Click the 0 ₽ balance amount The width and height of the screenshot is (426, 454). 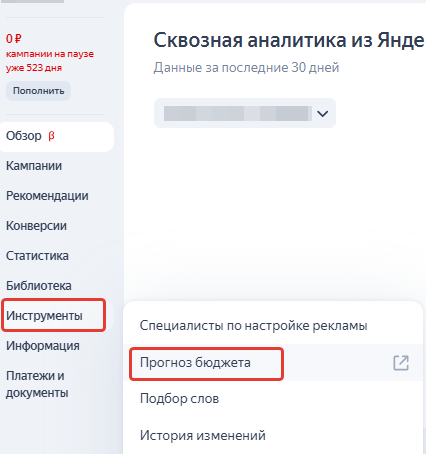[x=14, y=39]
